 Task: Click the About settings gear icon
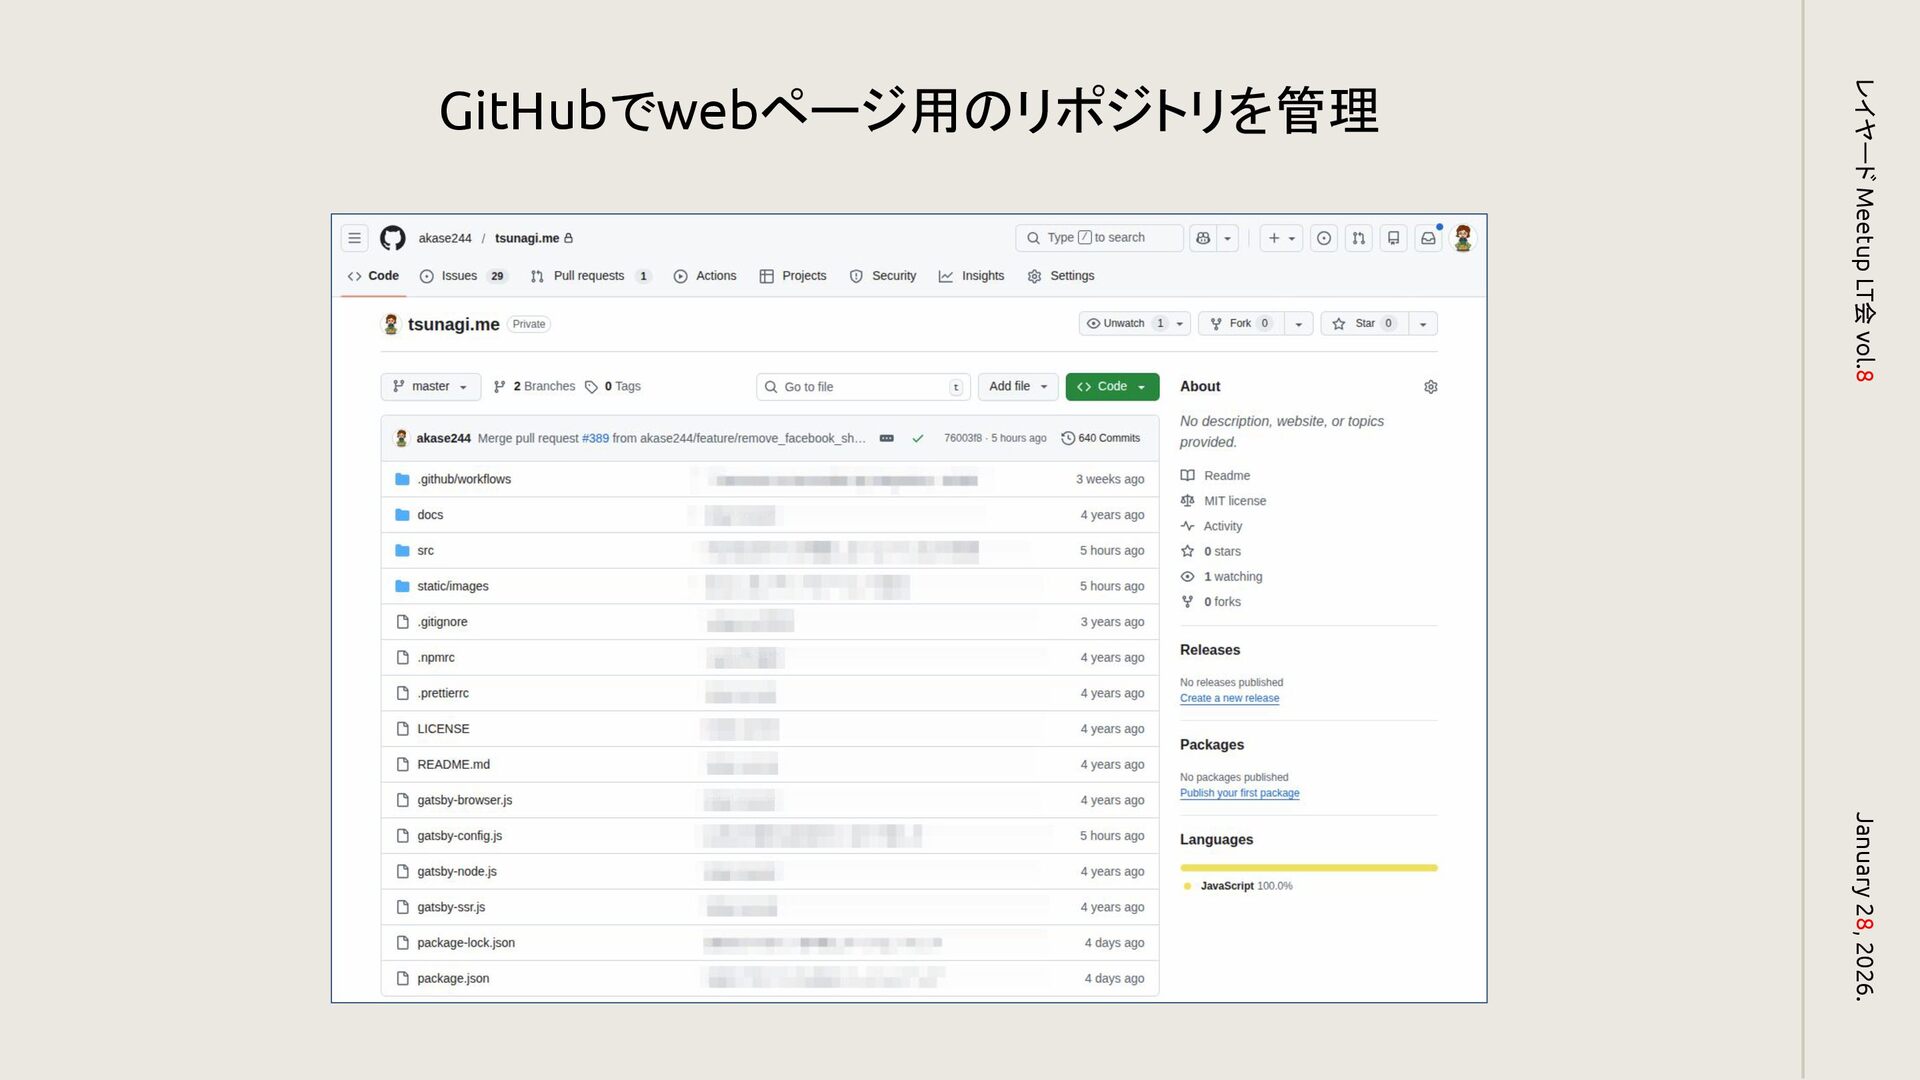pyautogui.click(x=1430, y=387)
